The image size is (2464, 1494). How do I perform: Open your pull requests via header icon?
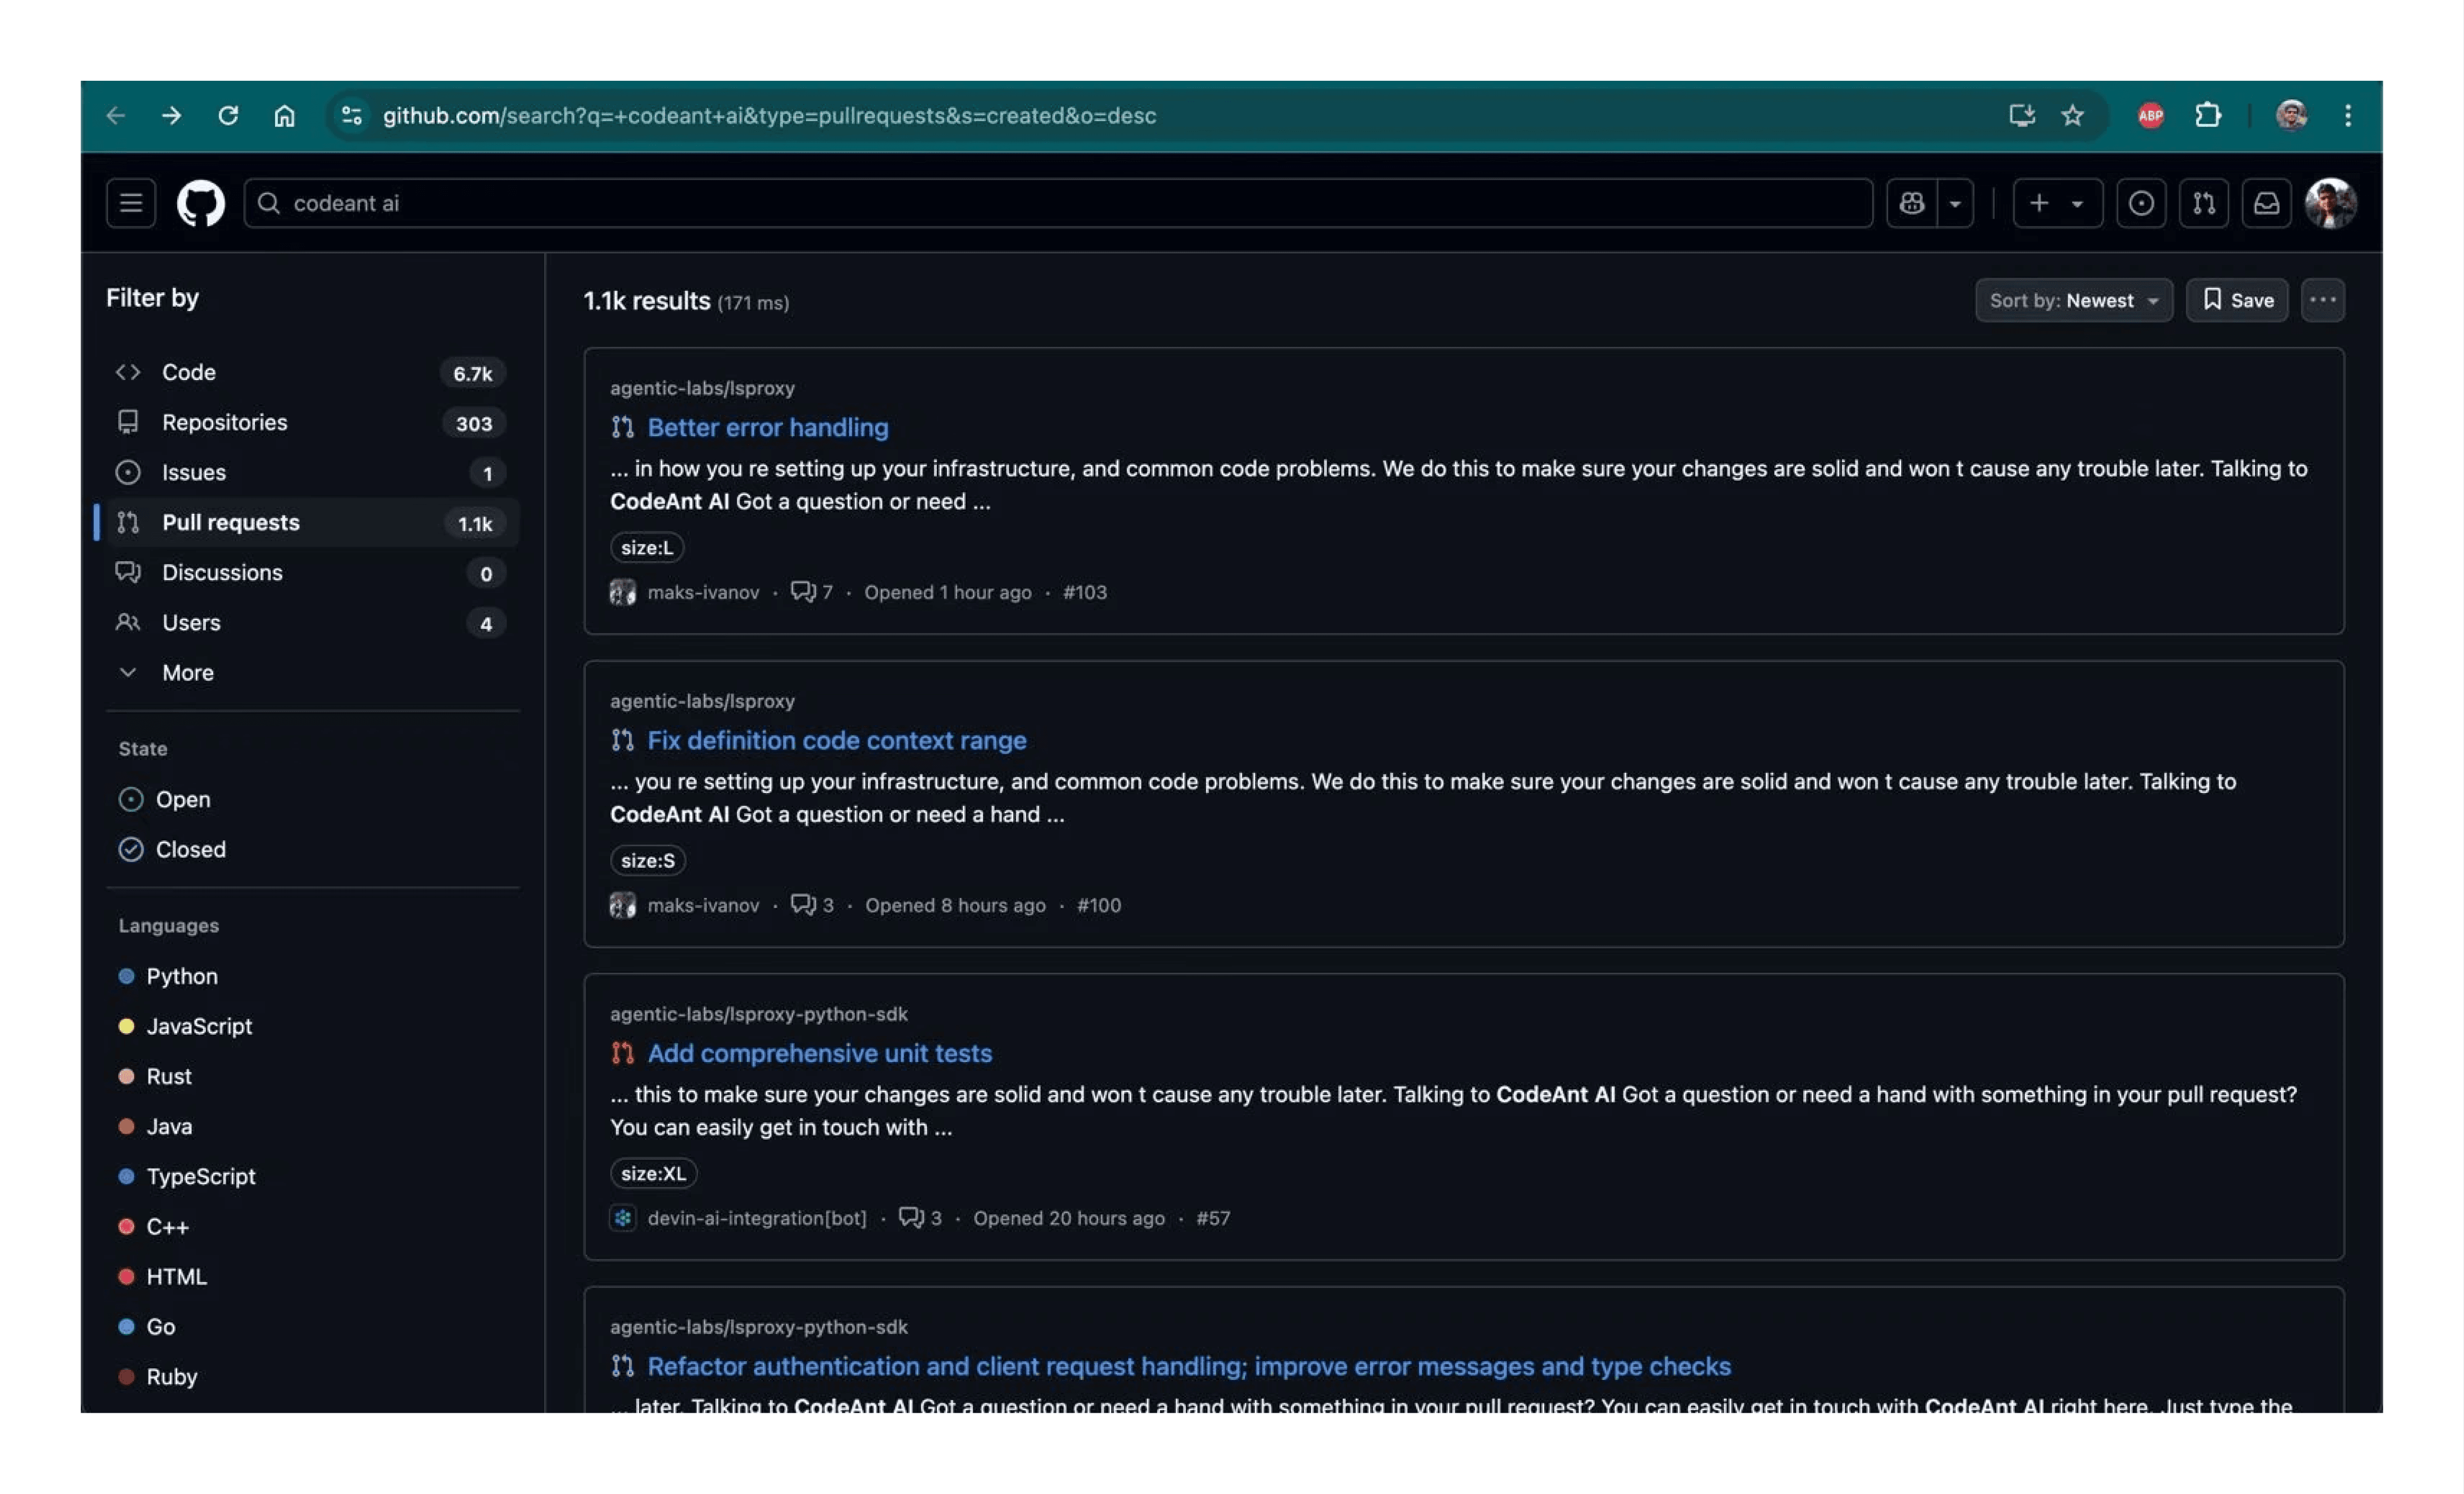[x=2204, y=203]
